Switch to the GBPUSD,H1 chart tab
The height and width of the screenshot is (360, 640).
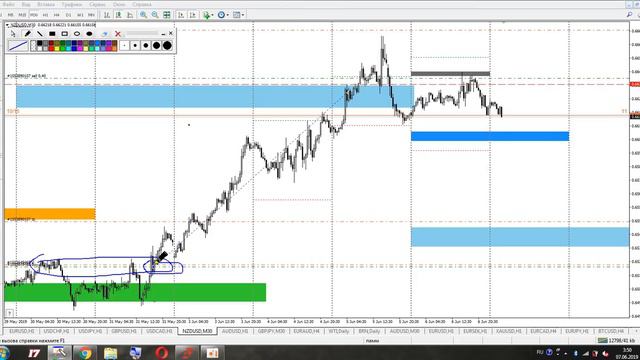pos(124,331)
